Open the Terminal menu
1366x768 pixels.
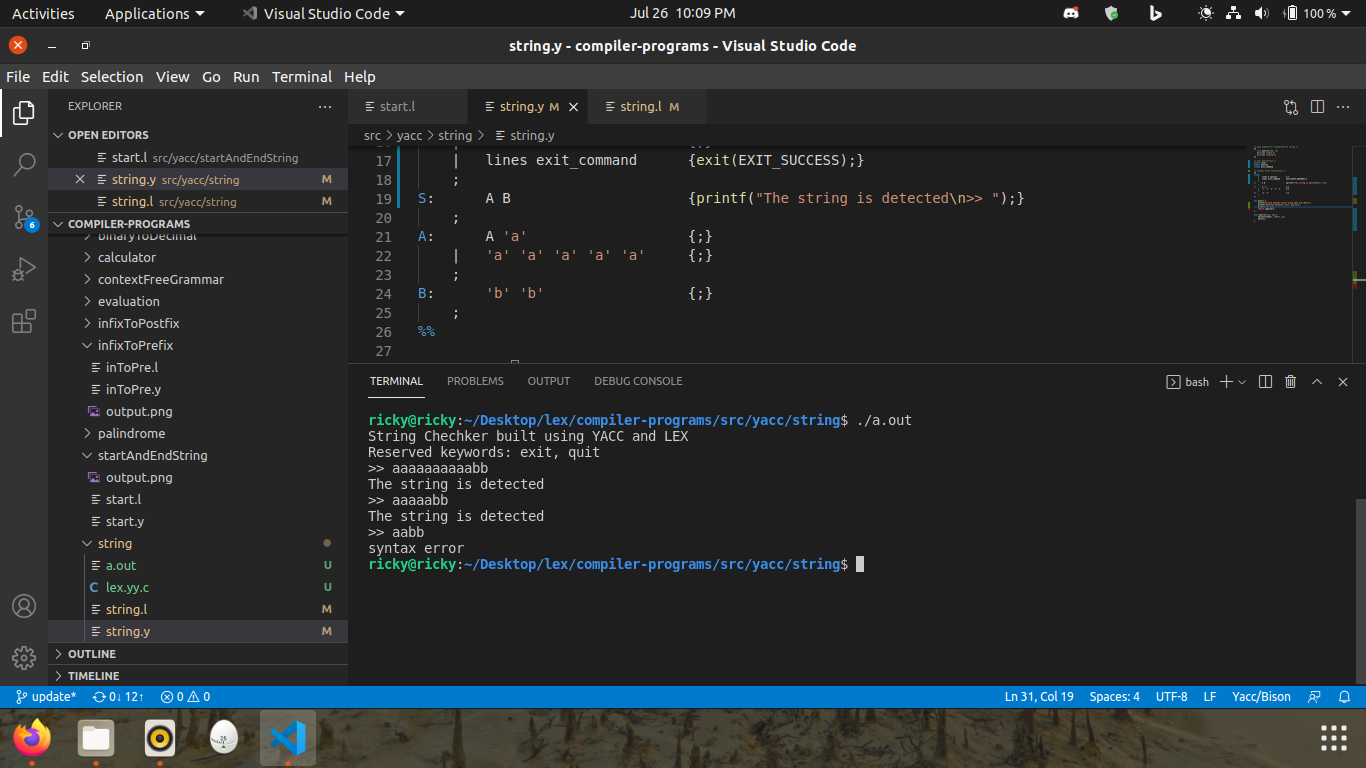pyautogui.click(x=302, y=77)
